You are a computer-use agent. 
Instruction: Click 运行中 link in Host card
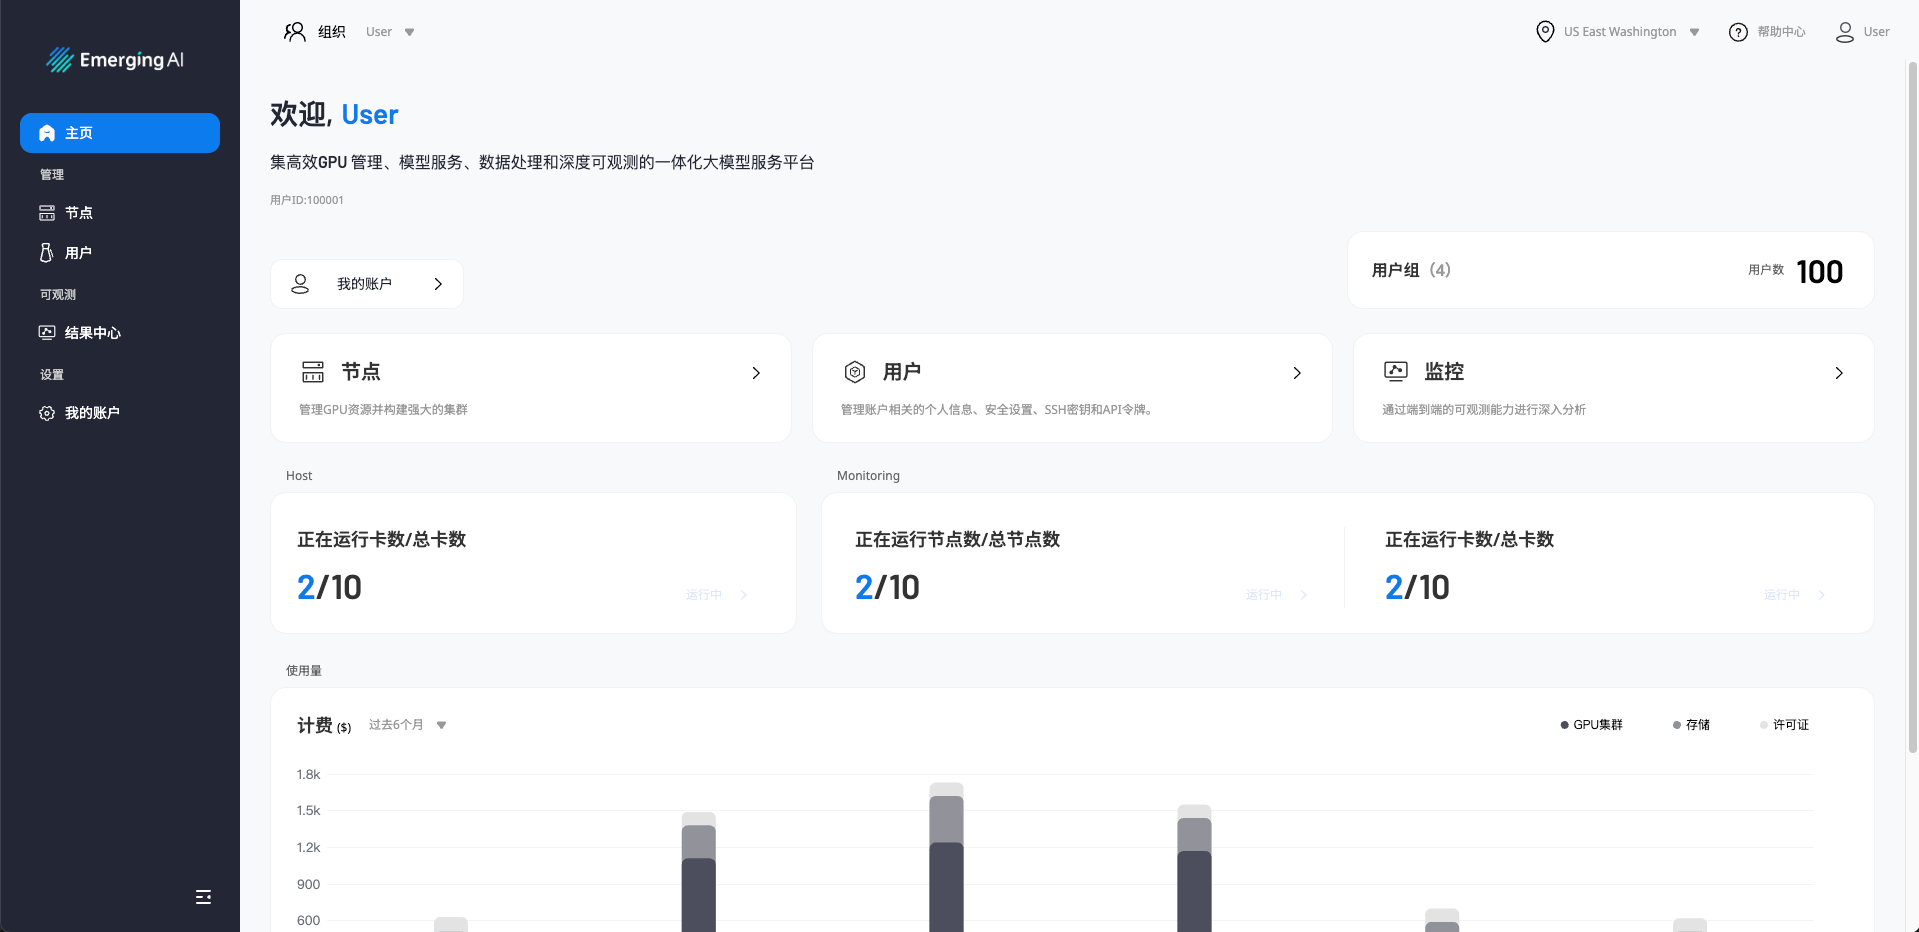click(x=704, y=595)
